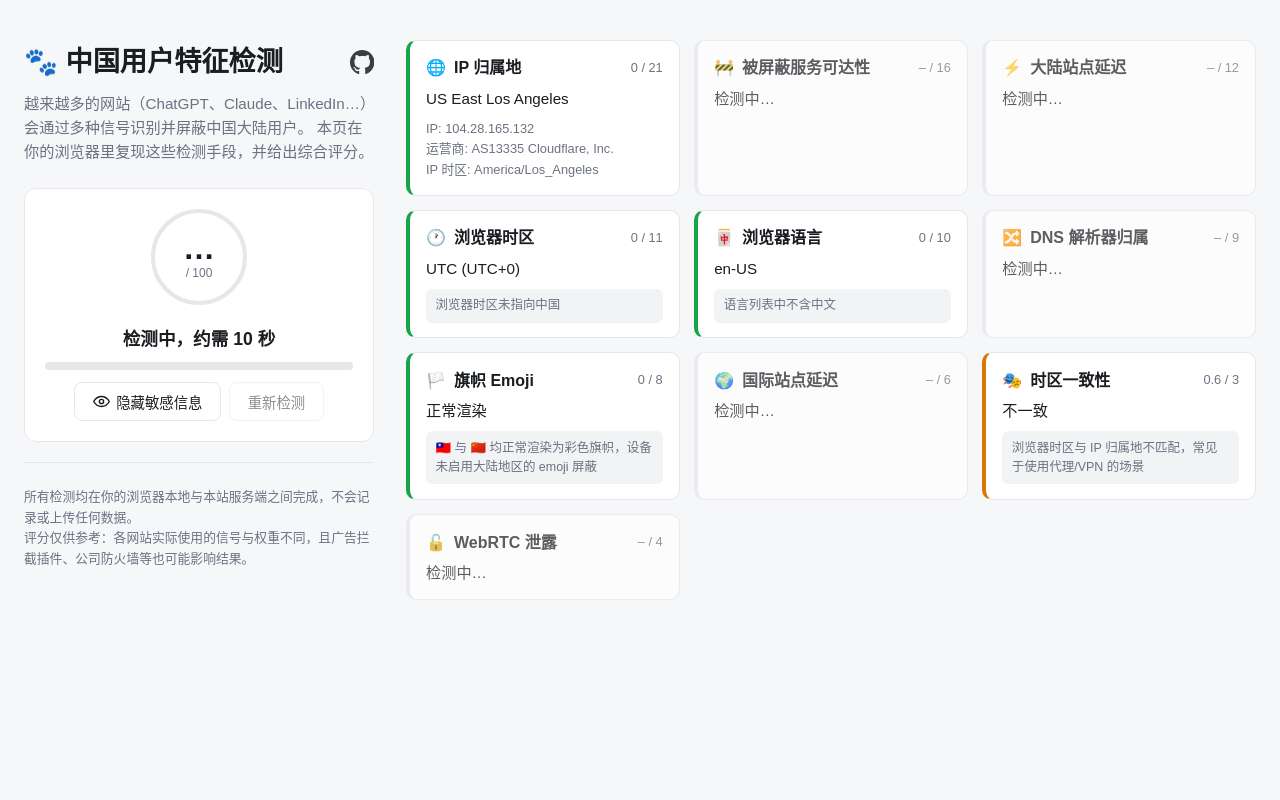1280x800 pixels.
Task: Click the 0.6 / 3 score
Action: coord(1221,380)
